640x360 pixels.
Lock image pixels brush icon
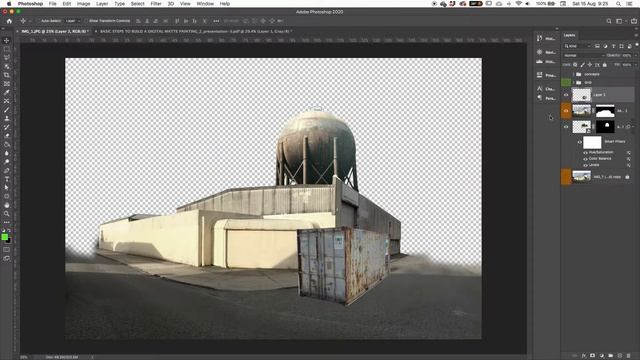pyautogui.click(x=582, y=64)
